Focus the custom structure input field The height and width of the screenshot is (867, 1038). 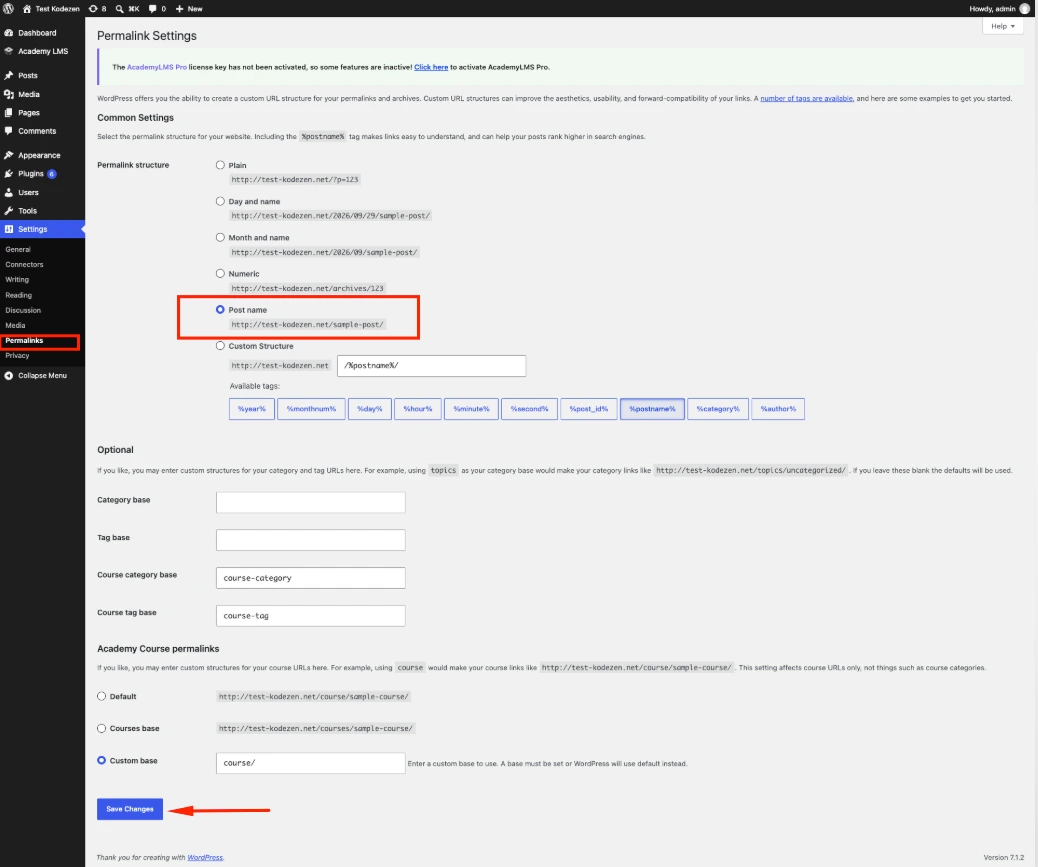tap(432, 366)
